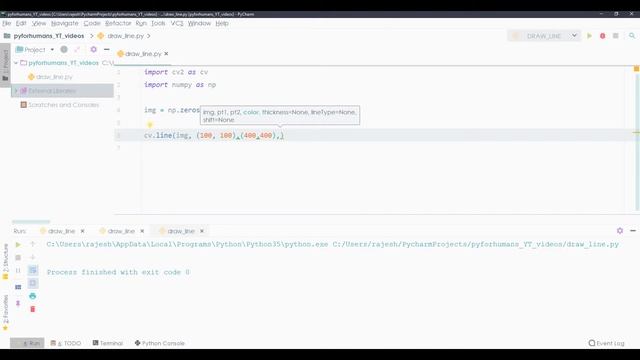The image size is (640, 360).
Task: Click the inspection status indicator at editor top-right
Action: 636,69
